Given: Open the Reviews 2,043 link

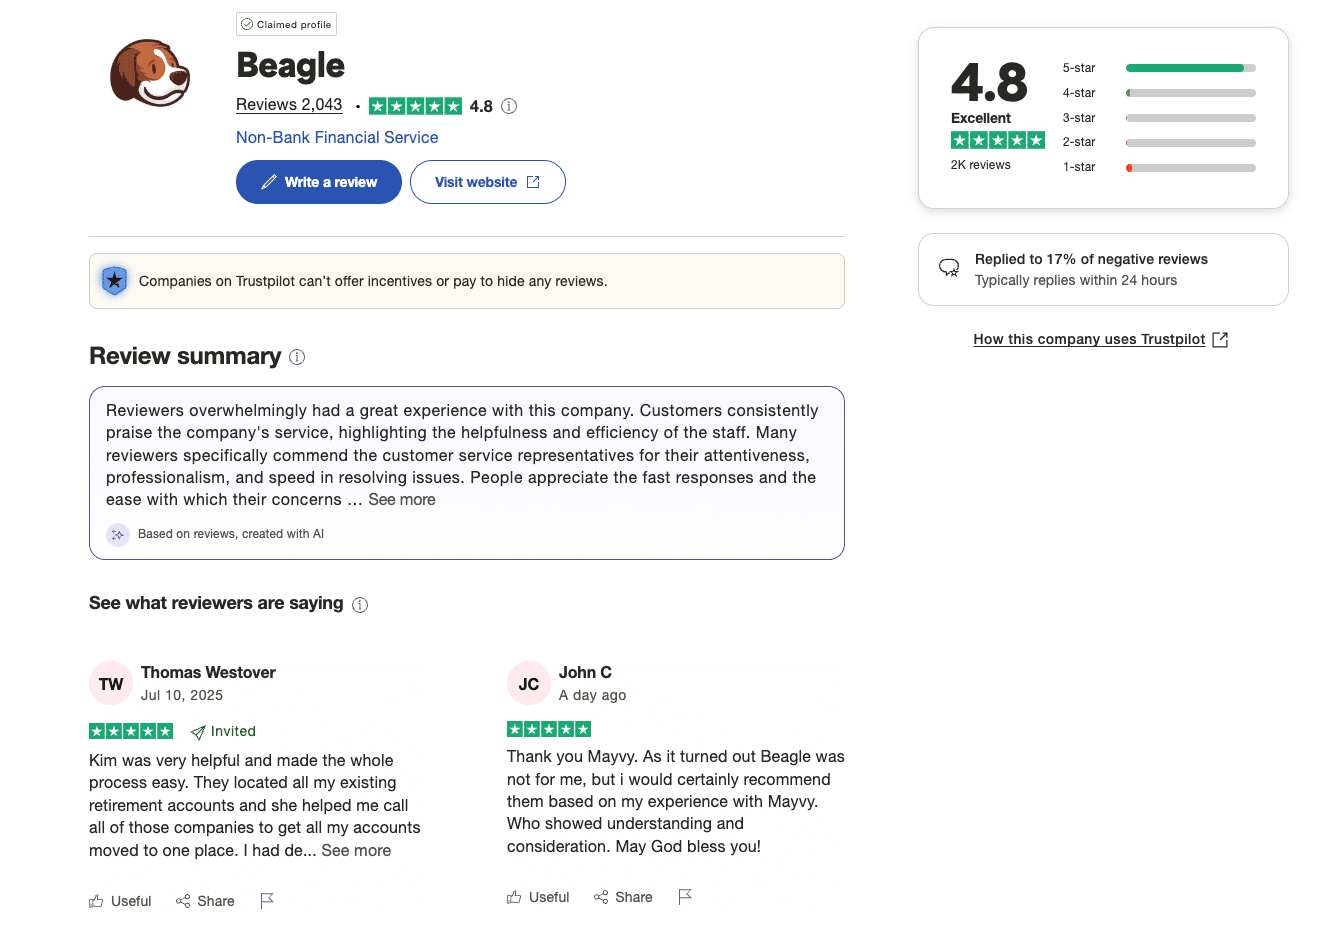Looking at the screenshot, I should pyautogui.click(x=289, y=105).
